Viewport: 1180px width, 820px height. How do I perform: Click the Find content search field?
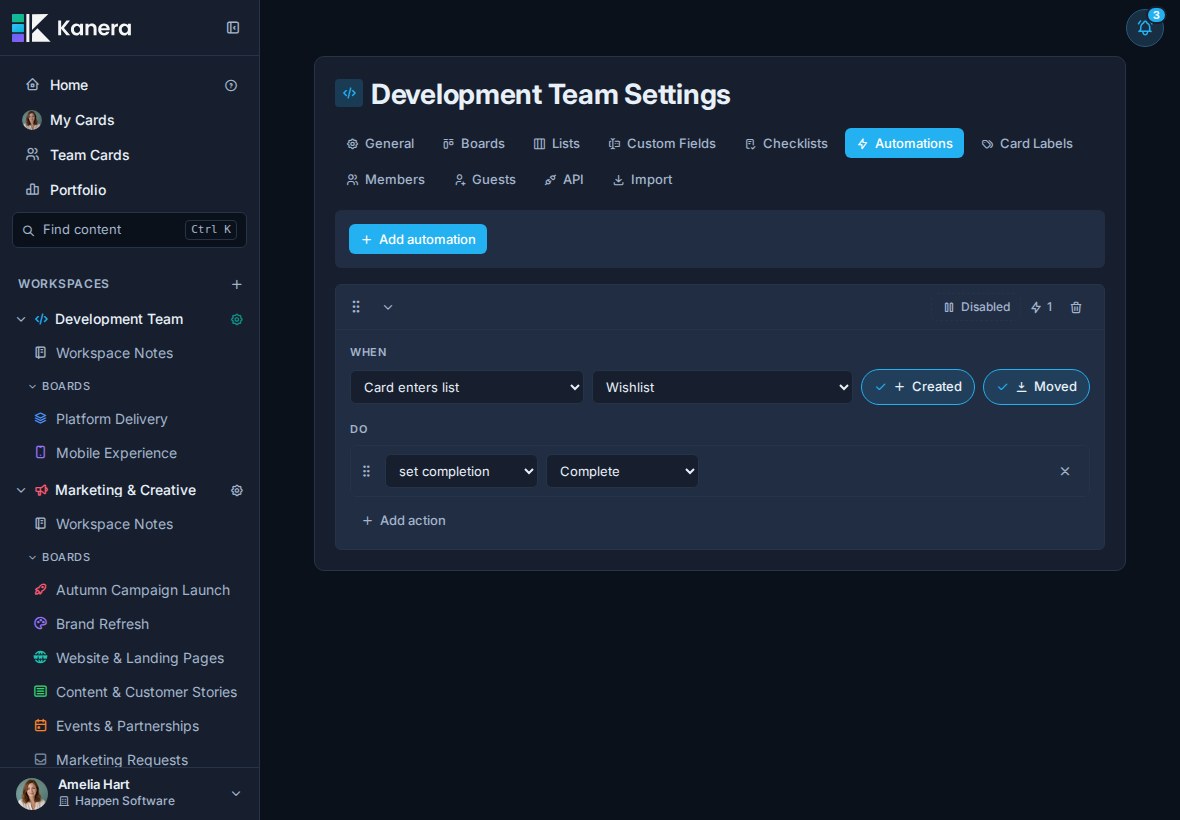point(129,230)
